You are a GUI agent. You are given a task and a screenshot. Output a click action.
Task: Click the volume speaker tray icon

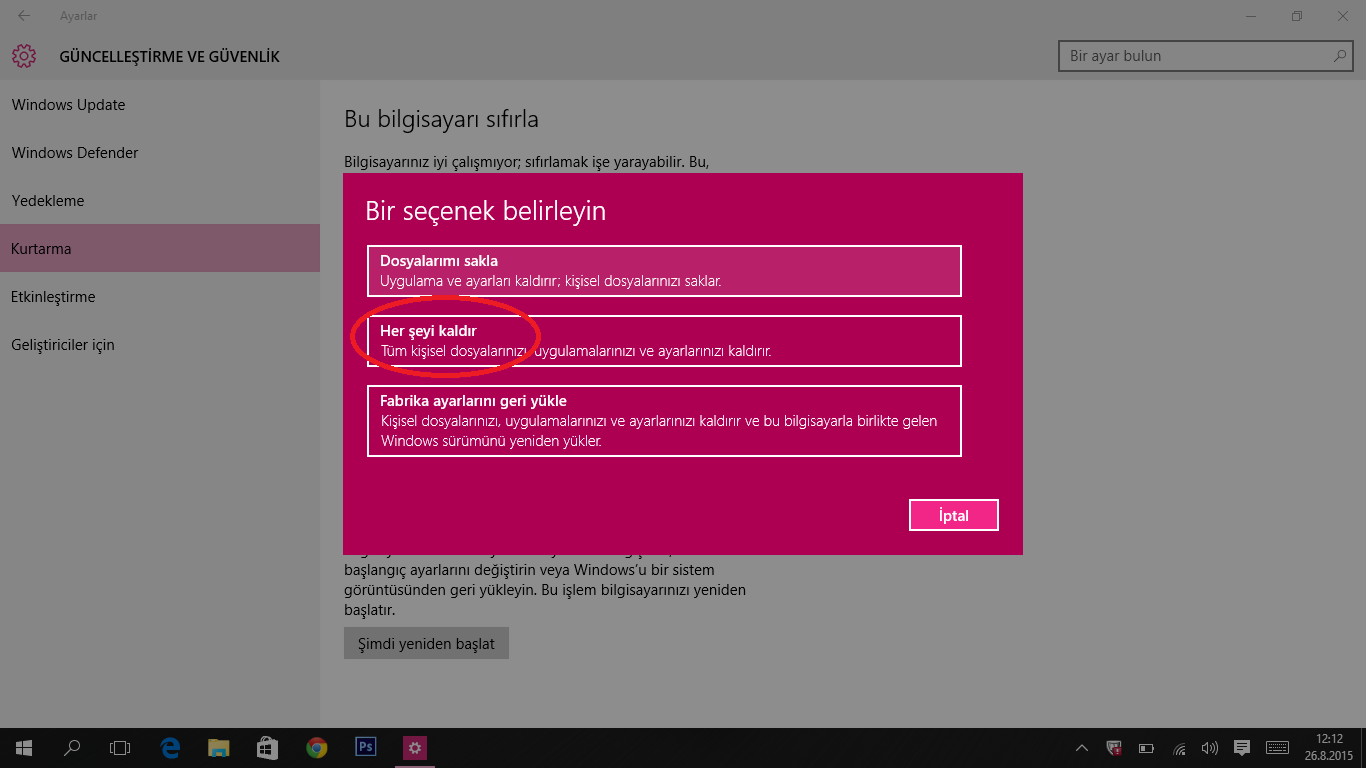1210,747
